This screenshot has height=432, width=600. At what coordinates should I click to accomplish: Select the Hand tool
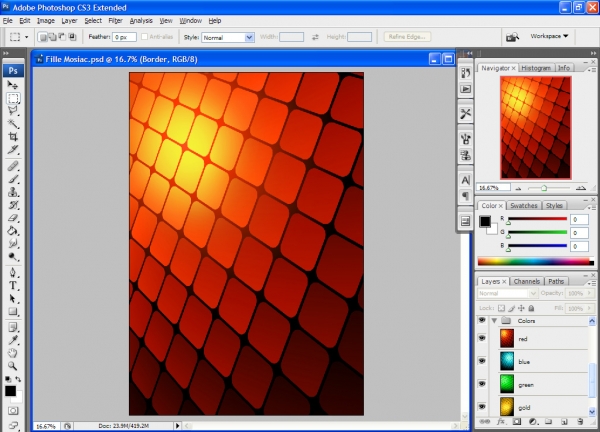(x=13, y=353)
